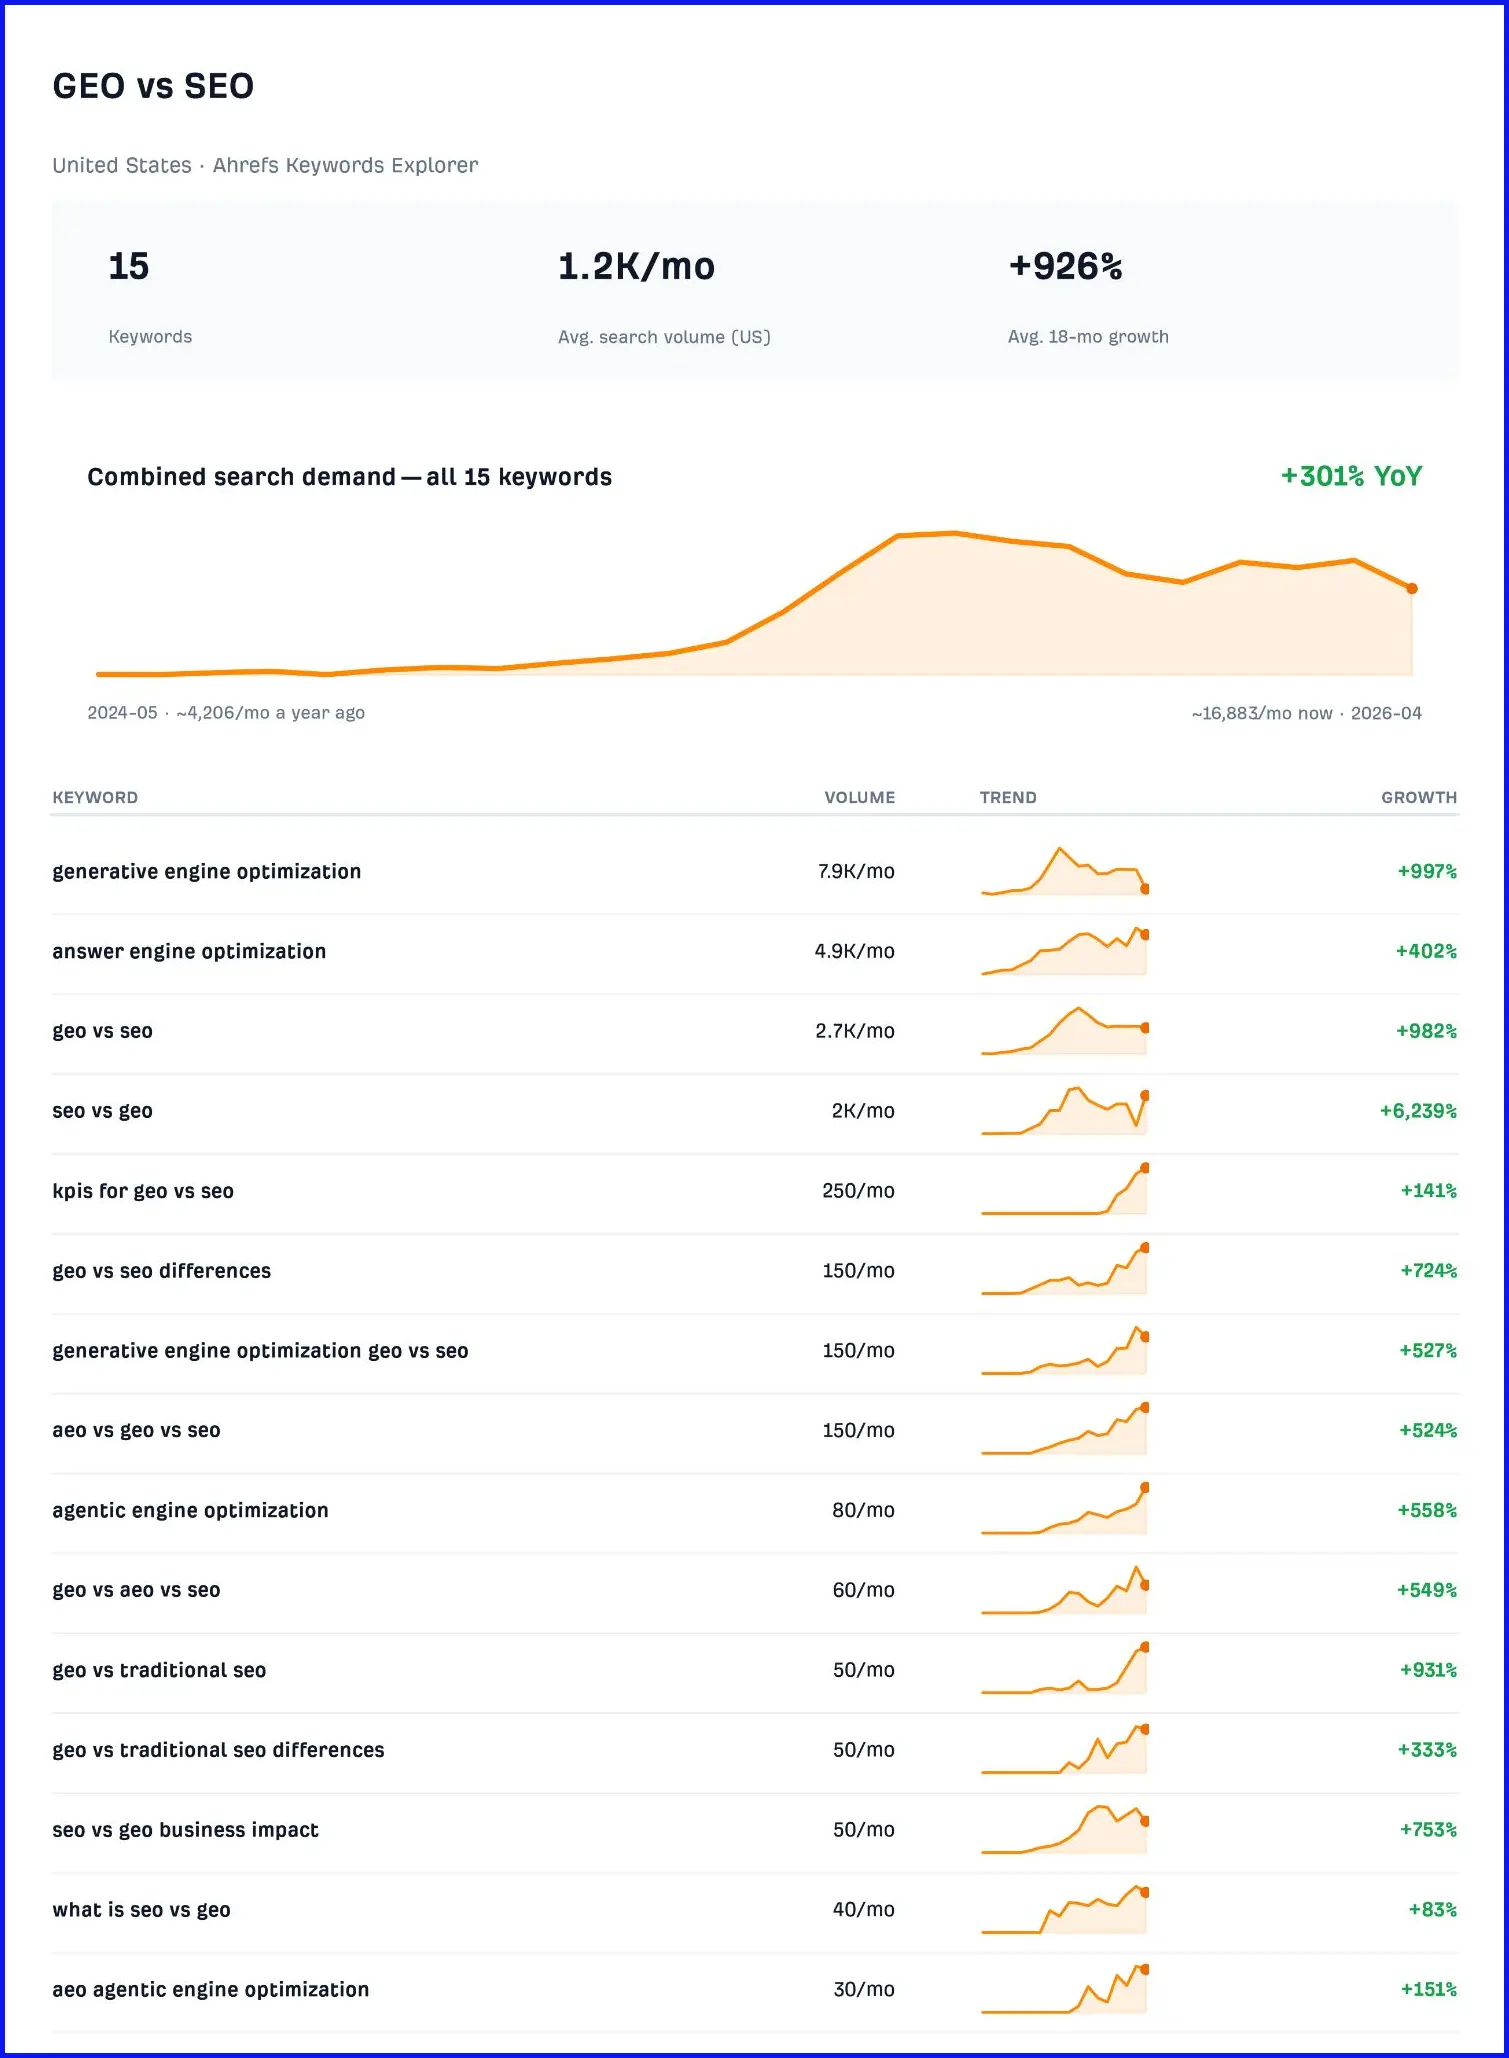Click the '30/mo' volume cell

coord(863,1990)
